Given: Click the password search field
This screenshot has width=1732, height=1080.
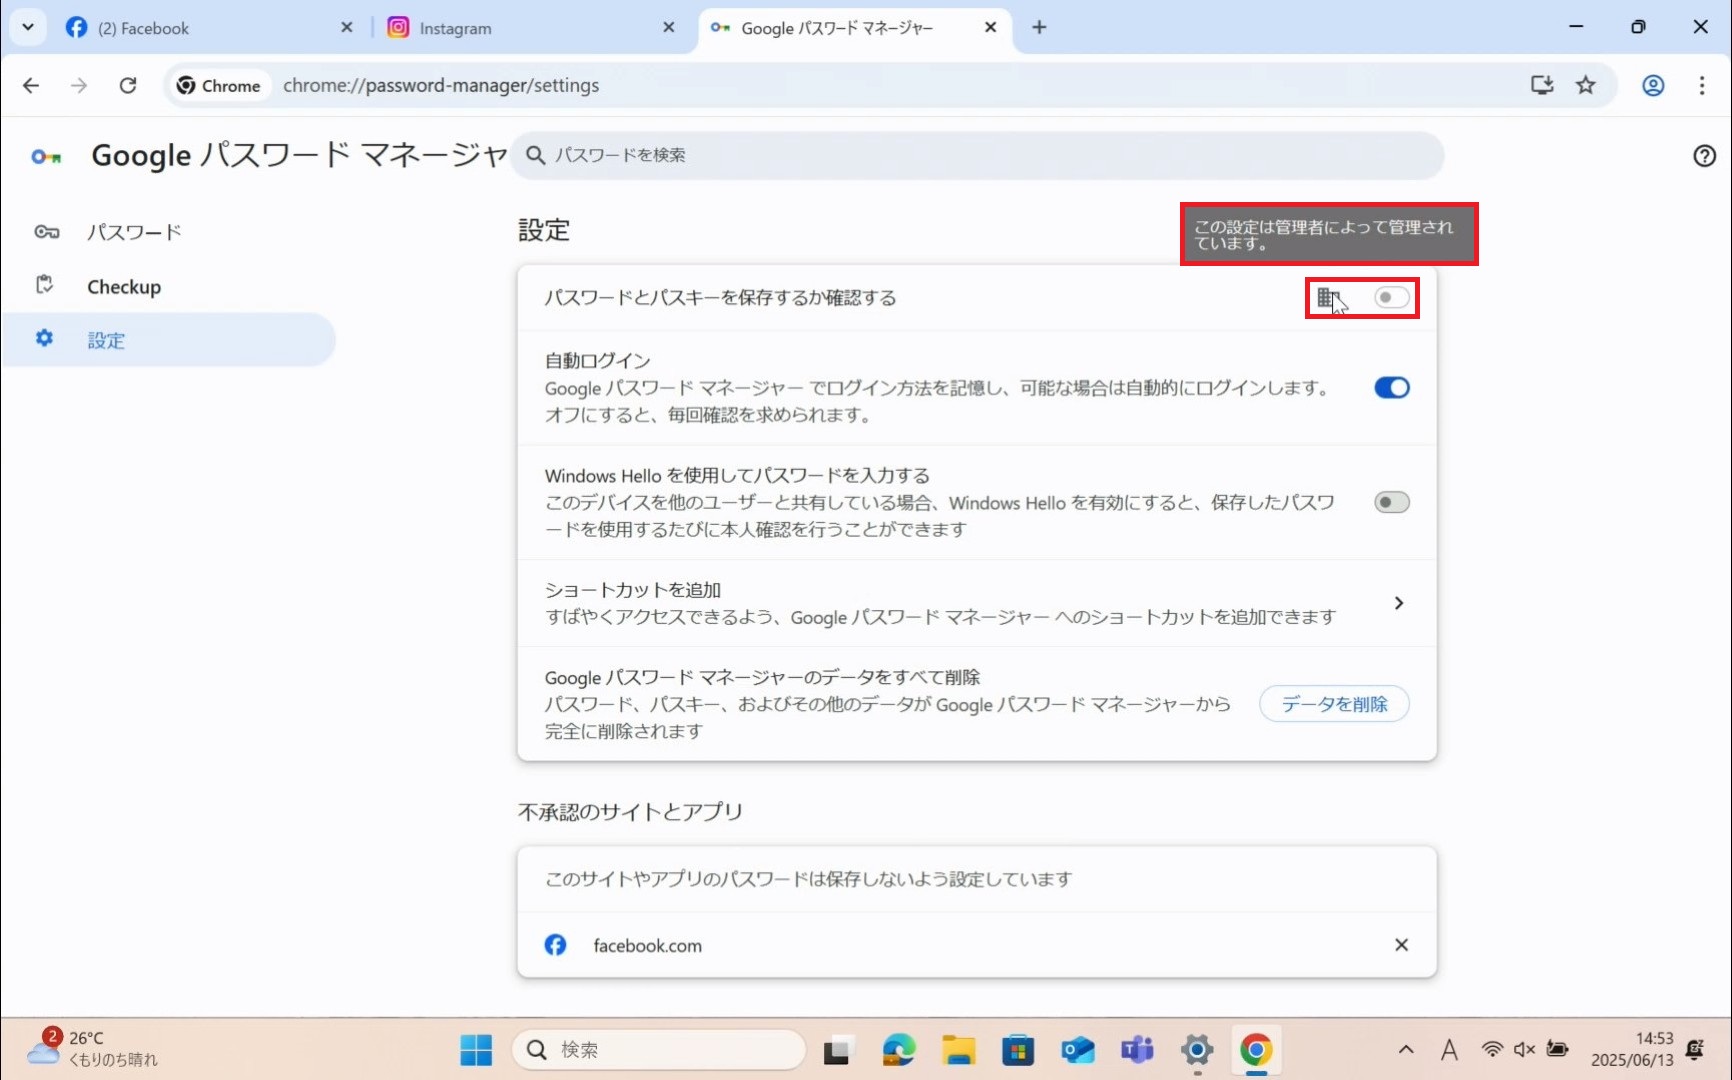Looking at the screenshot, I should tap(980, 155).
